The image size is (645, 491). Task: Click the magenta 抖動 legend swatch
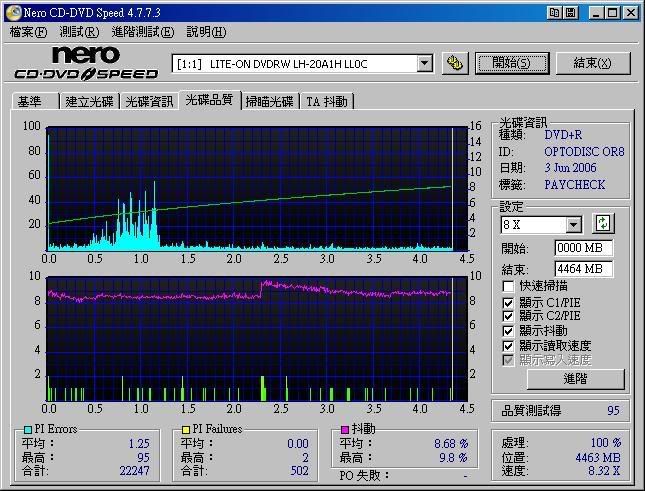click(345, 430)
